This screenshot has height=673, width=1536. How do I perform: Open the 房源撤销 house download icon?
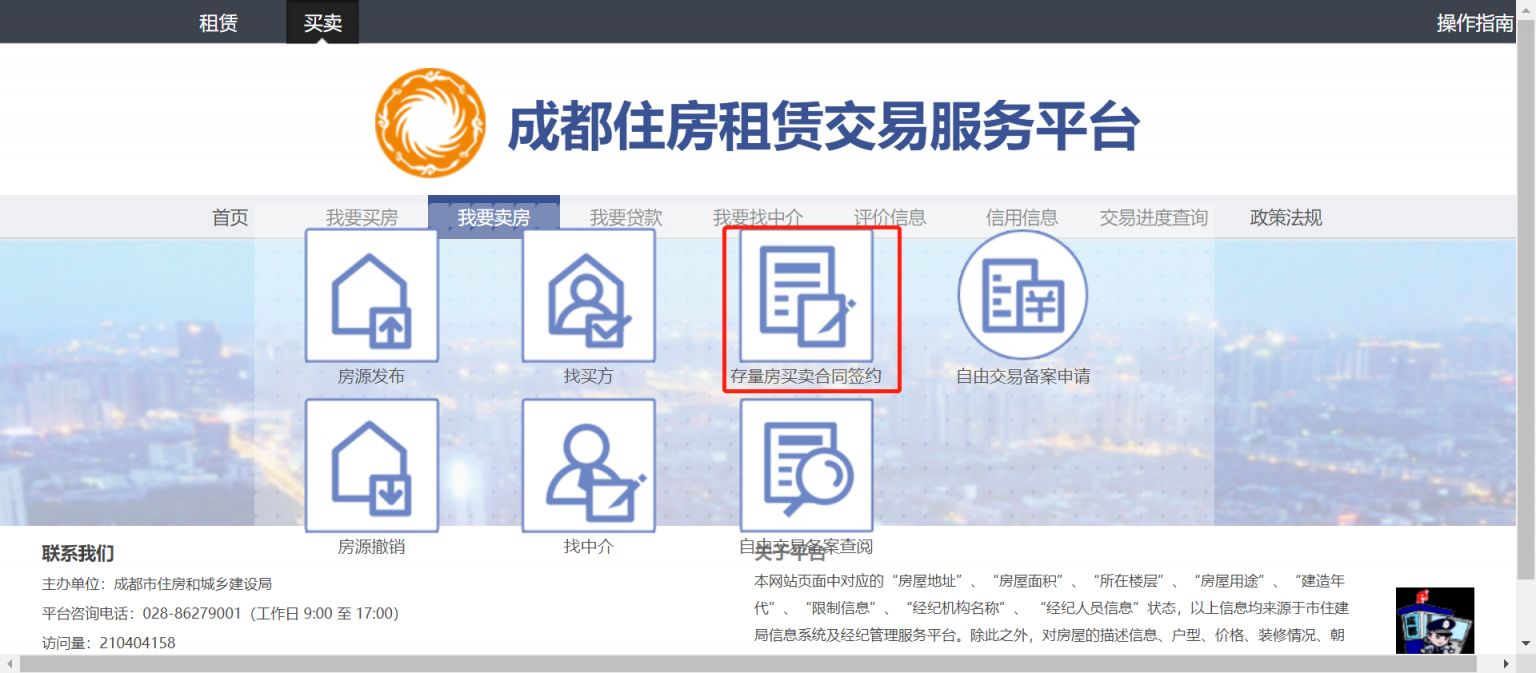(371, 466)
